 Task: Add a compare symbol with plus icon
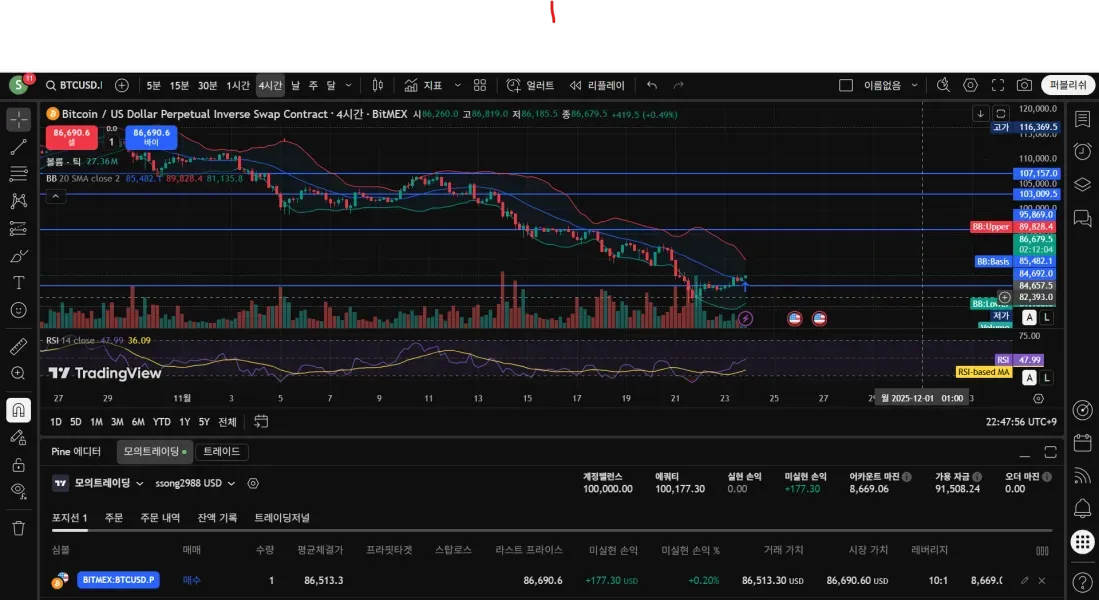122,86
